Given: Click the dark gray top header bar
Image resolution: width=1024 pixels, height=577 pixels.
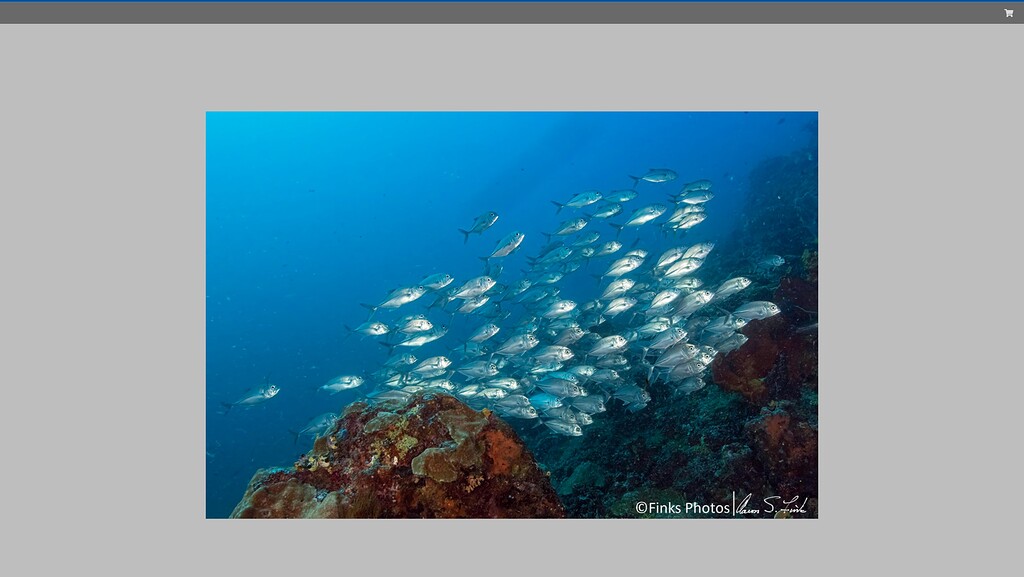Looking at the screenshot, I should pyautogui.click(x=500, y=13).
